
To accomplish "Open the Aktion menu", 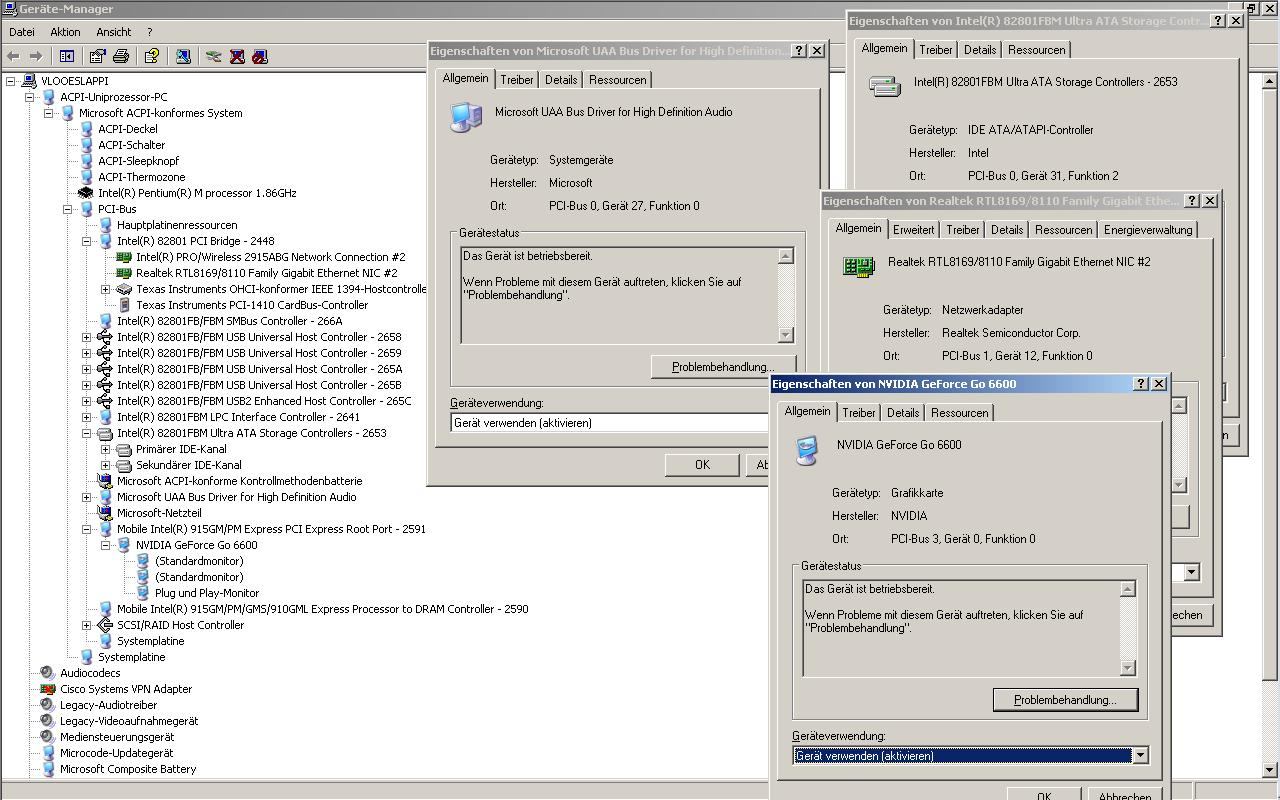I will [65, 32].
